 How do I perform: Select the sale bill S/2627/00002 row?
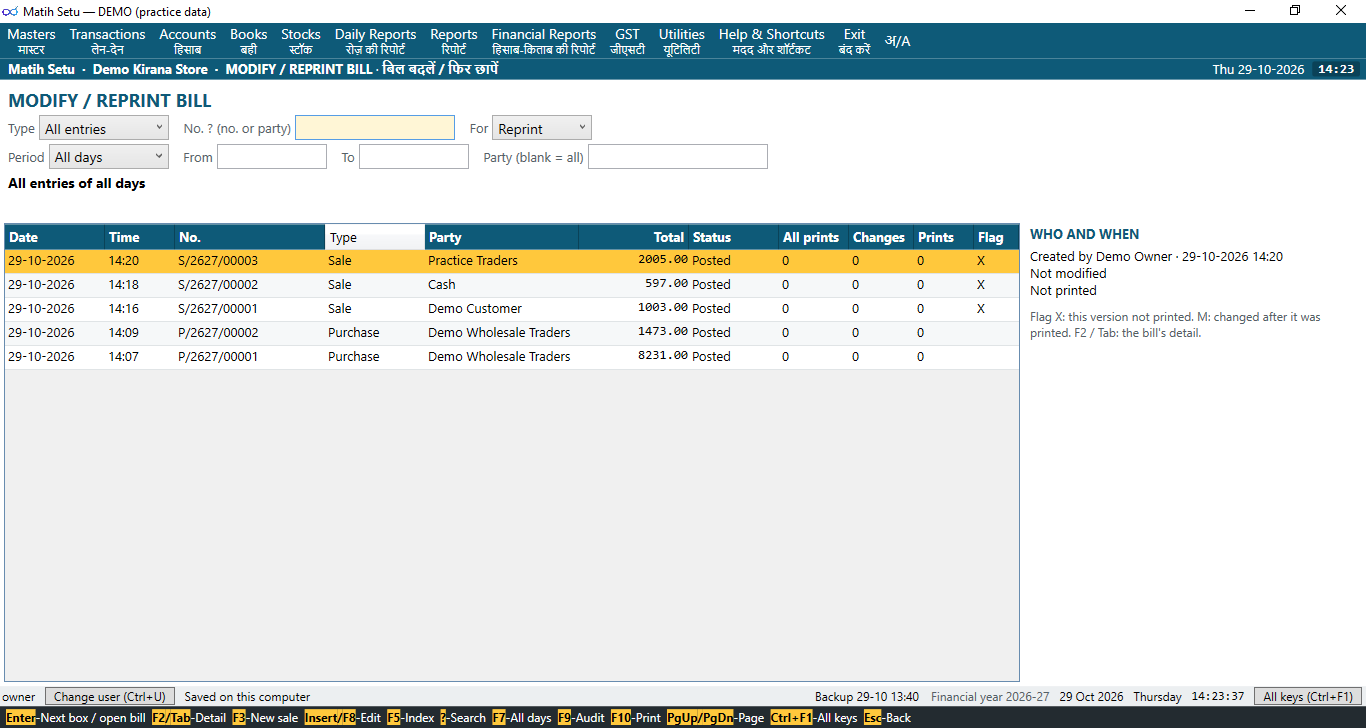(x=512, y=285)
